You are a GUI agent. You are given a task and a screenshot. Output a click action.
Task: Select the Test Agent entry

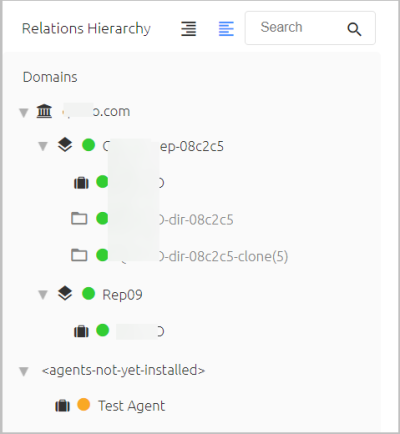click(x=131, y=406)
